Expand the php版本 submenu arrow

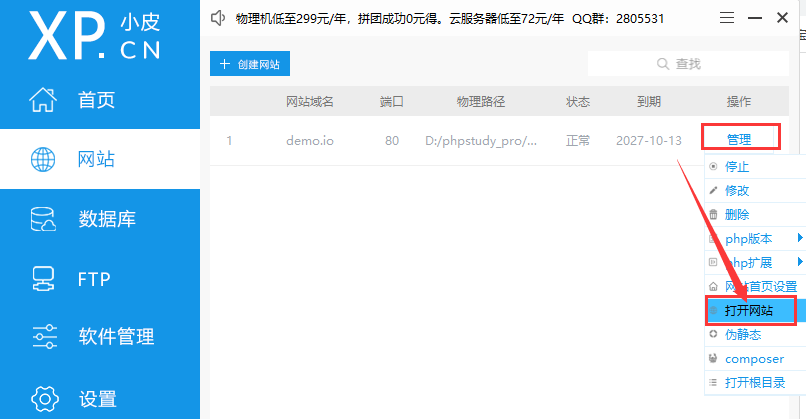click(x=799, y=238)
